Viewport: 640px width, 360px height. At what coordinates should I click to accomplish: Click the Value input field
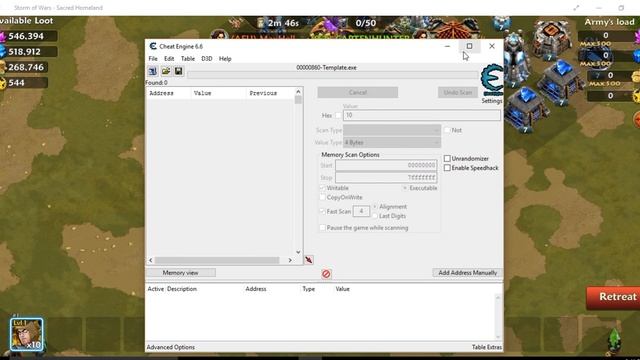click(x=422, y=116)
